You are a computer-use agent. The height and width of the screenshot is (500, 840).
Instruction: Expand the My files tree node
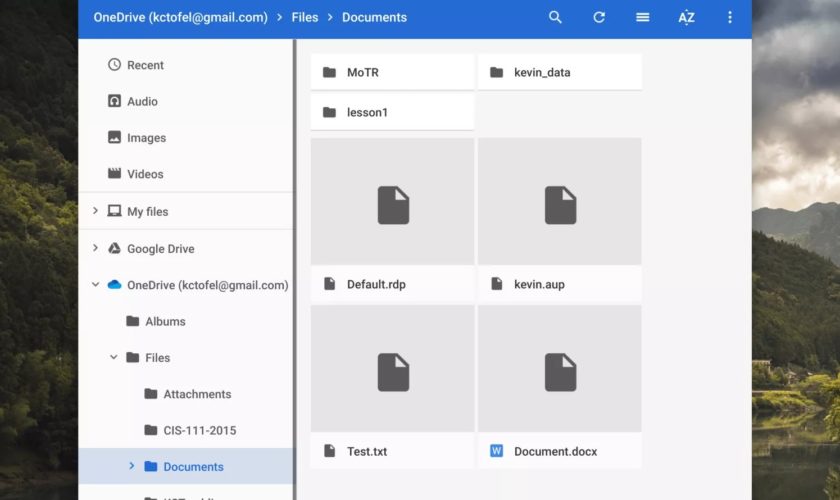point(96,211)
